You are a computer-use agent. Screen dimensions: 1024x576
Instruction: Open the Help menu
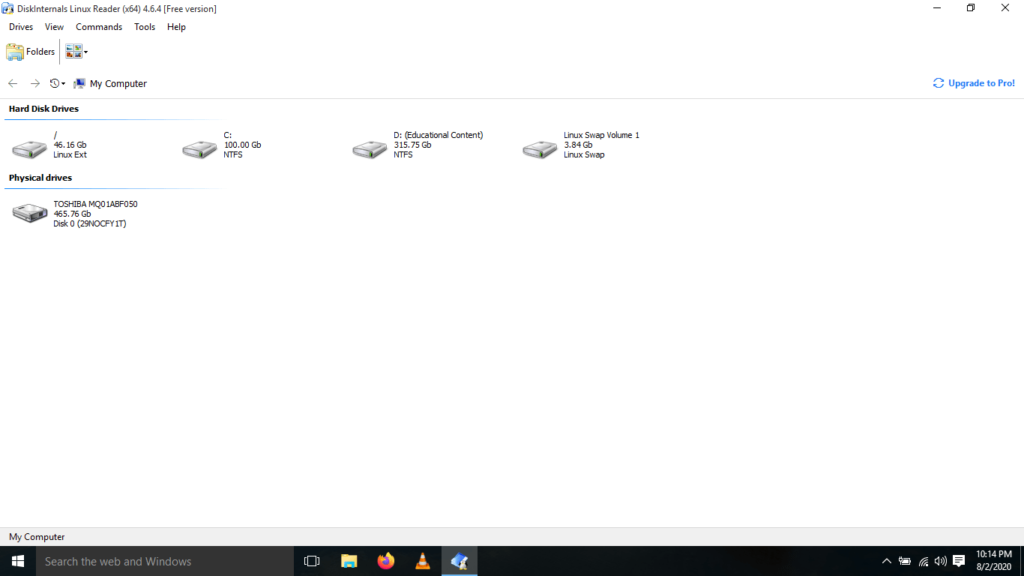point(176,27)
